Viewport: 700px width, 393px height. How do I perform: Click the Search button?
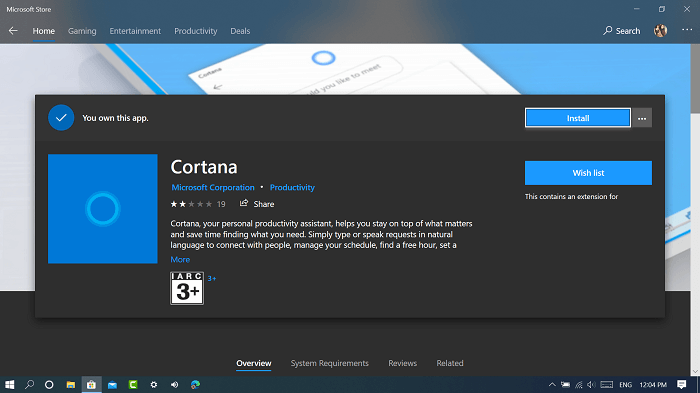621,31
